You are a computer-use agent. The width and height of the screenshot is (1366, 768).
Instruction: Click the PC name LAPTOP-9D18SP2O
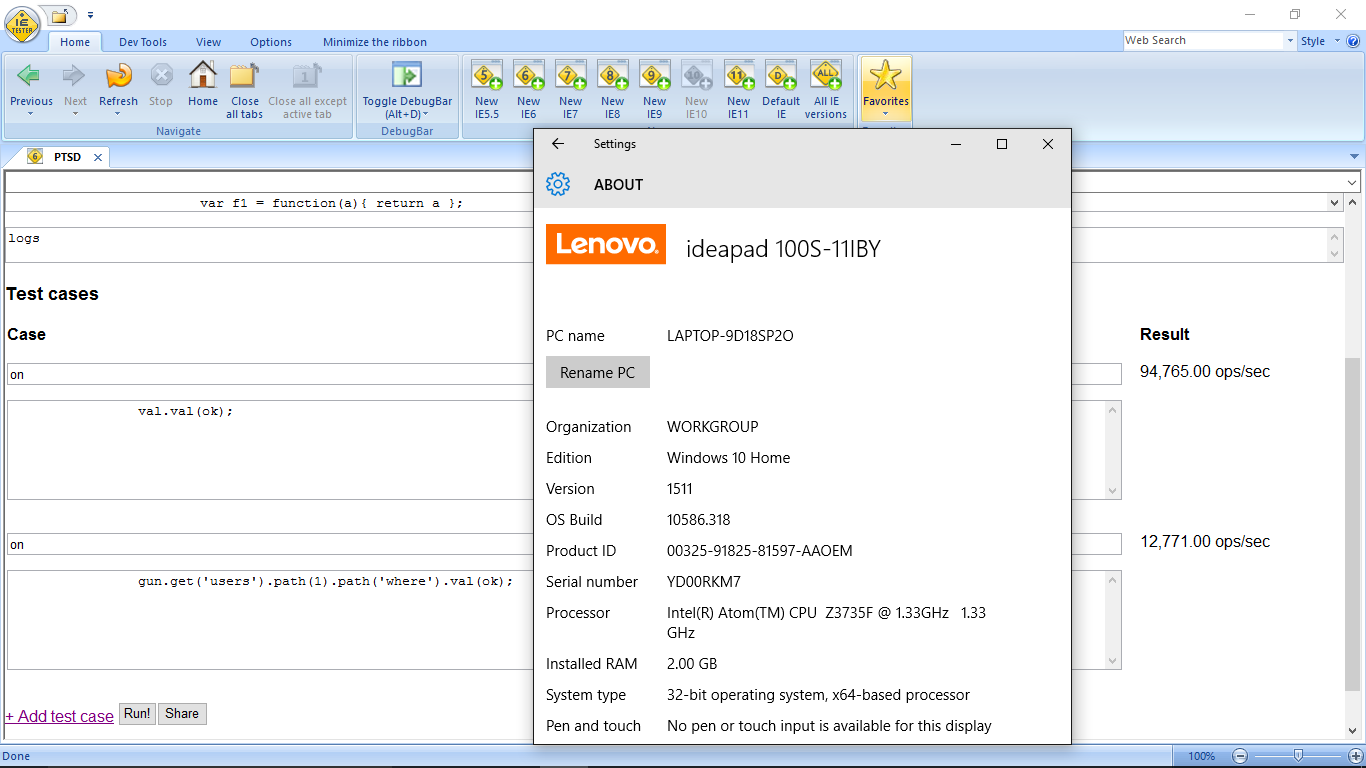click(730, 336)
